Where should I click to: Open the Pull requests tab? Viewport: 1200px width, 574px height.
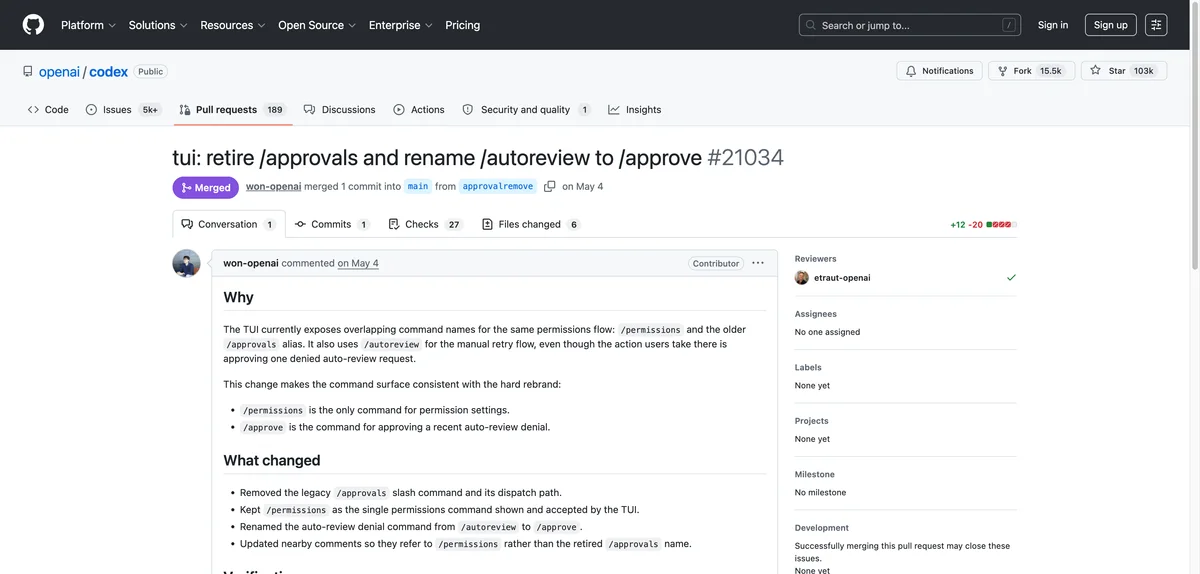[232, 110]
